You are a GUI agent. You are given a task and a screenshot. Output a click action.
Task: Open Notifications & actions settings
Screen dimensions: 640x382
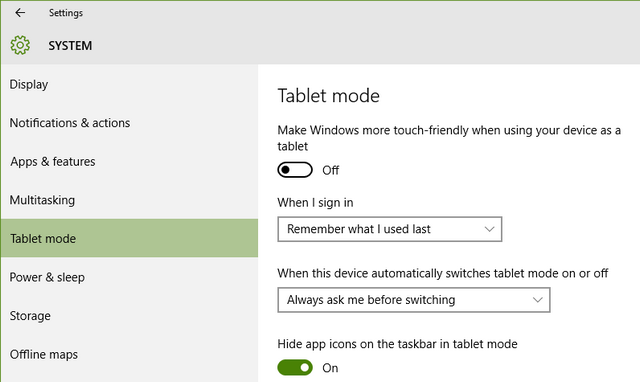click(x=129, y=123)
